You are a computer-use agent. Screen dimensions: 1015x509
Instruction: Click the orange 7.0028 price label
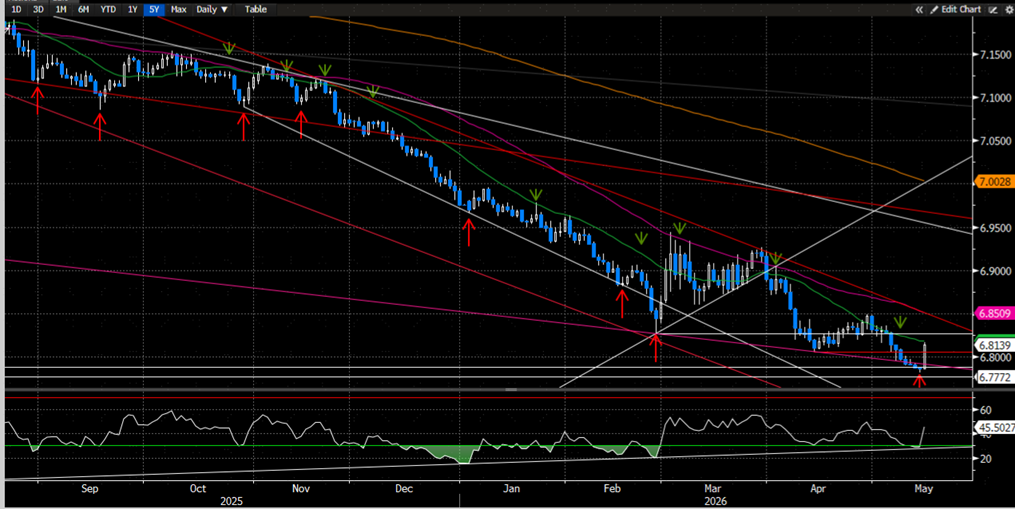pyautogui.click(x=995, y=182)
